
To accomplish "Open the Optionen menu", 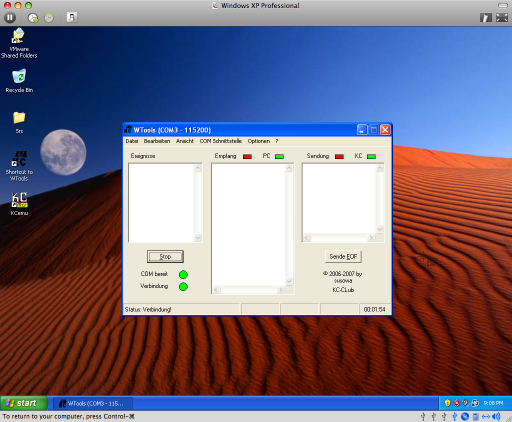I will click(x=259, y=141).
